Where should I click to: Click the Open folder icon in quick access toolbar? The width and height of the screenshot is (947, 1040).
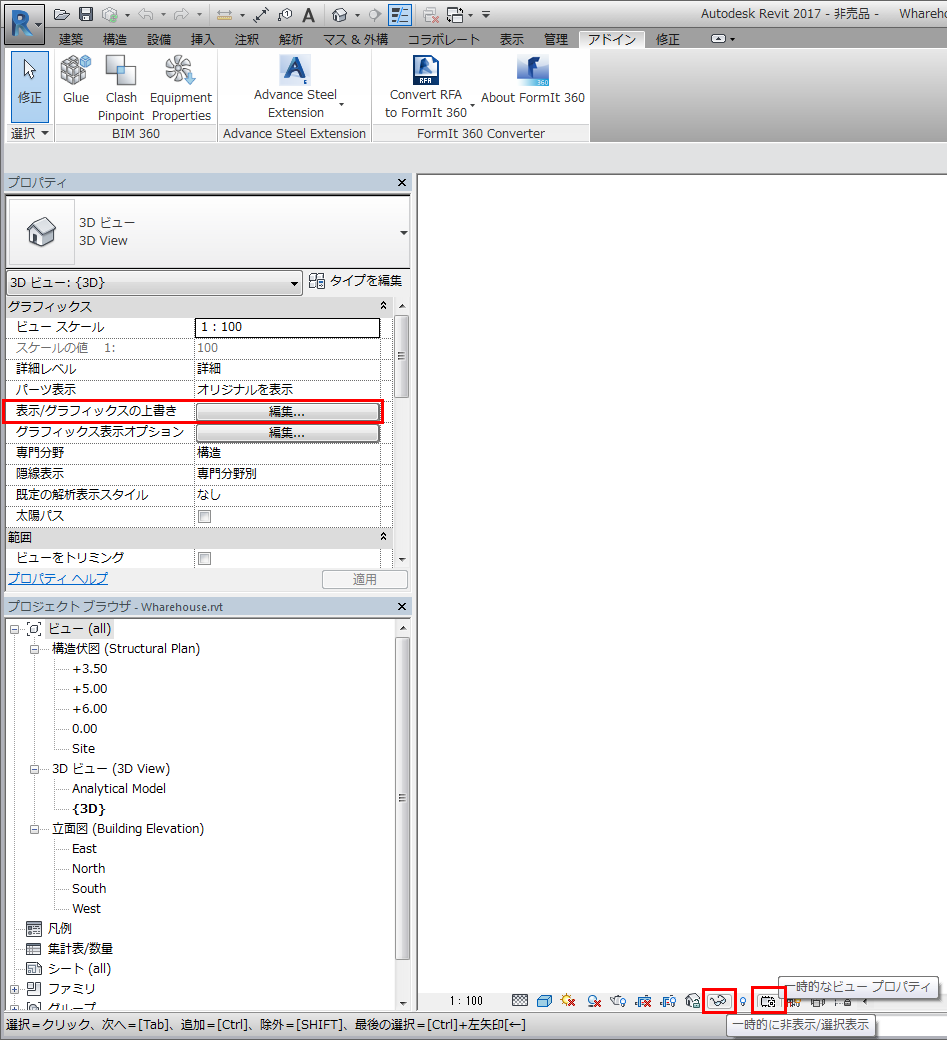click(62, 14)
